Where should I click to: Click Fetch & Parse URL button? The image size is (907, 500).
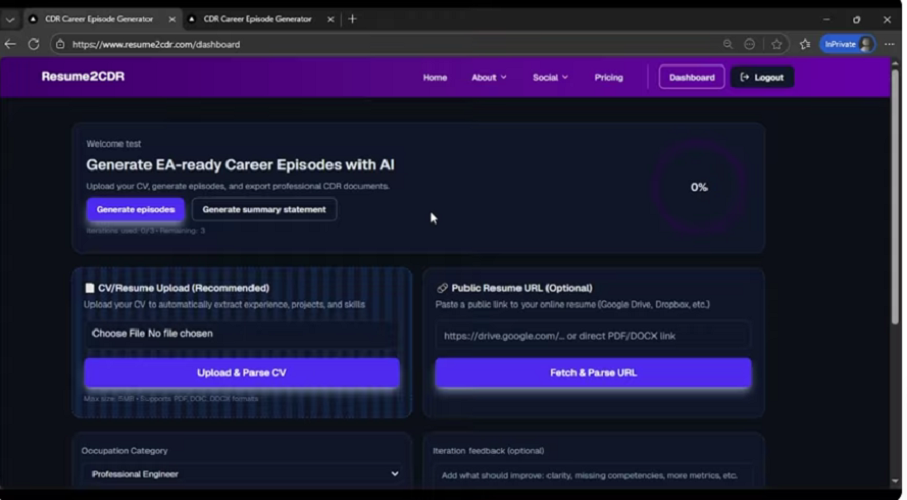click(593, 373)
